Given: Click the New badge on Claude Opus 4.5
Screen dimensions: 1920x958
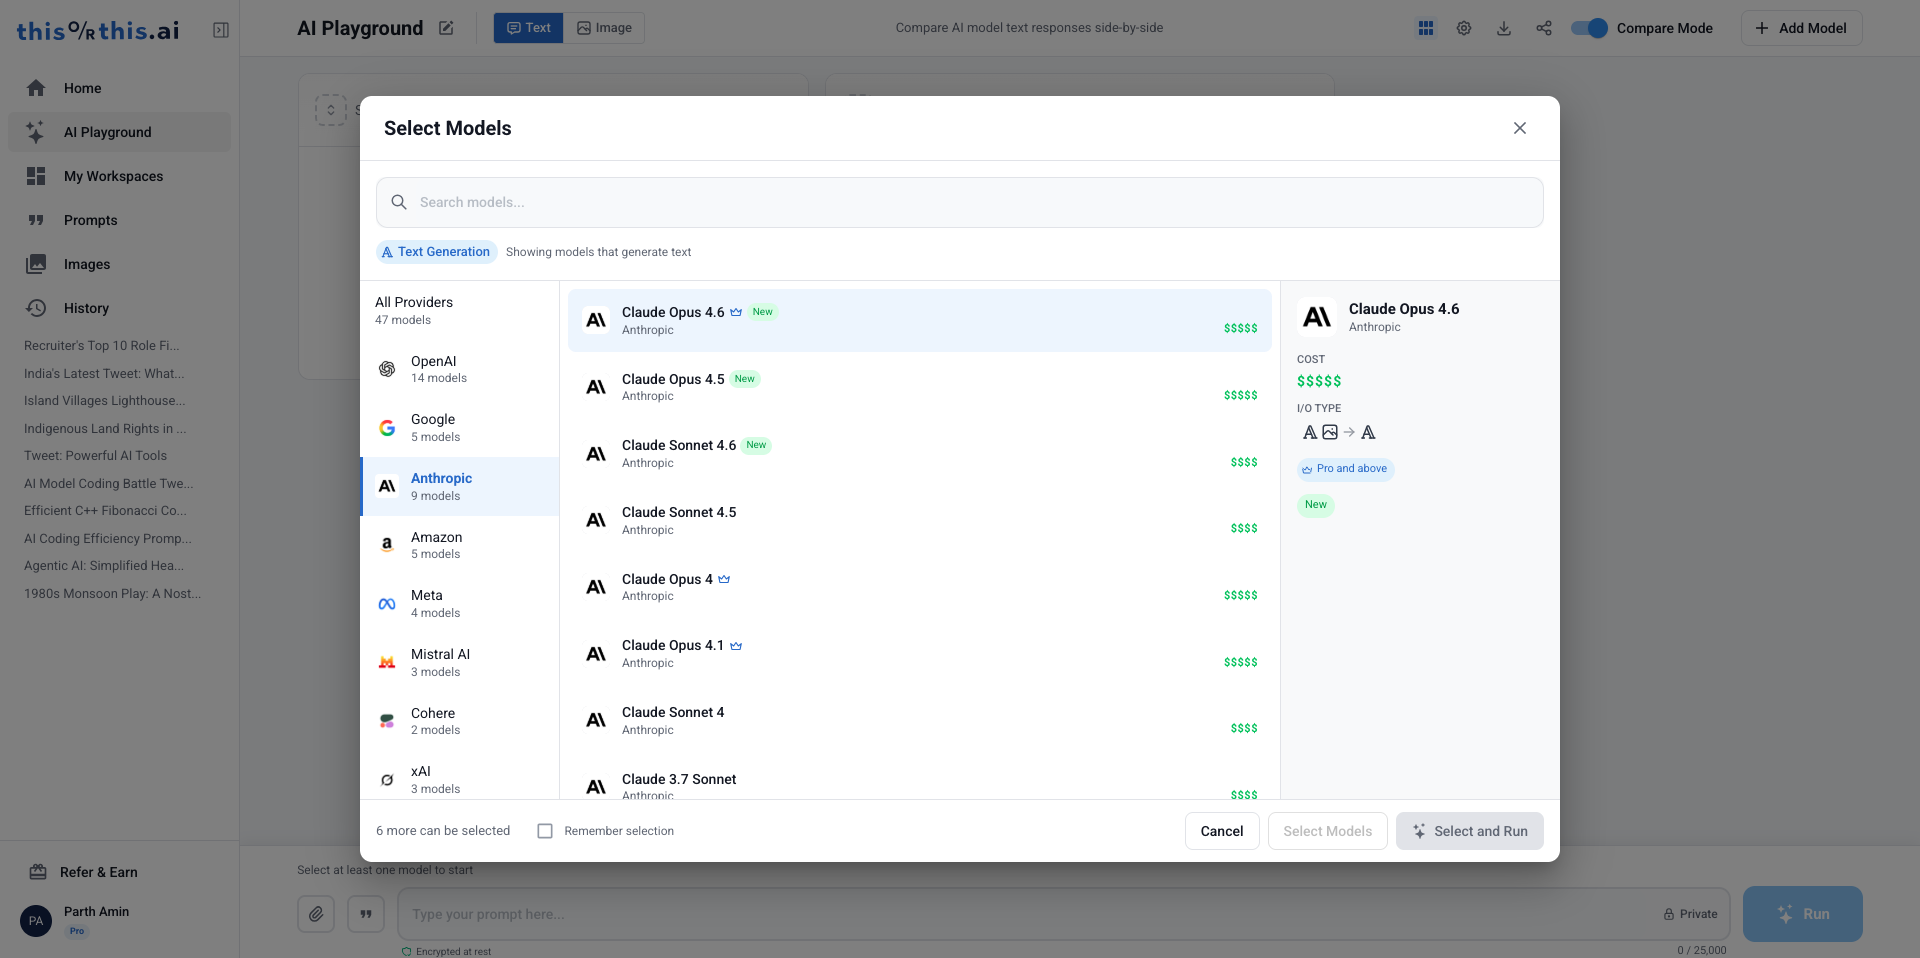Looking at the screenshot, I should 744,379.
